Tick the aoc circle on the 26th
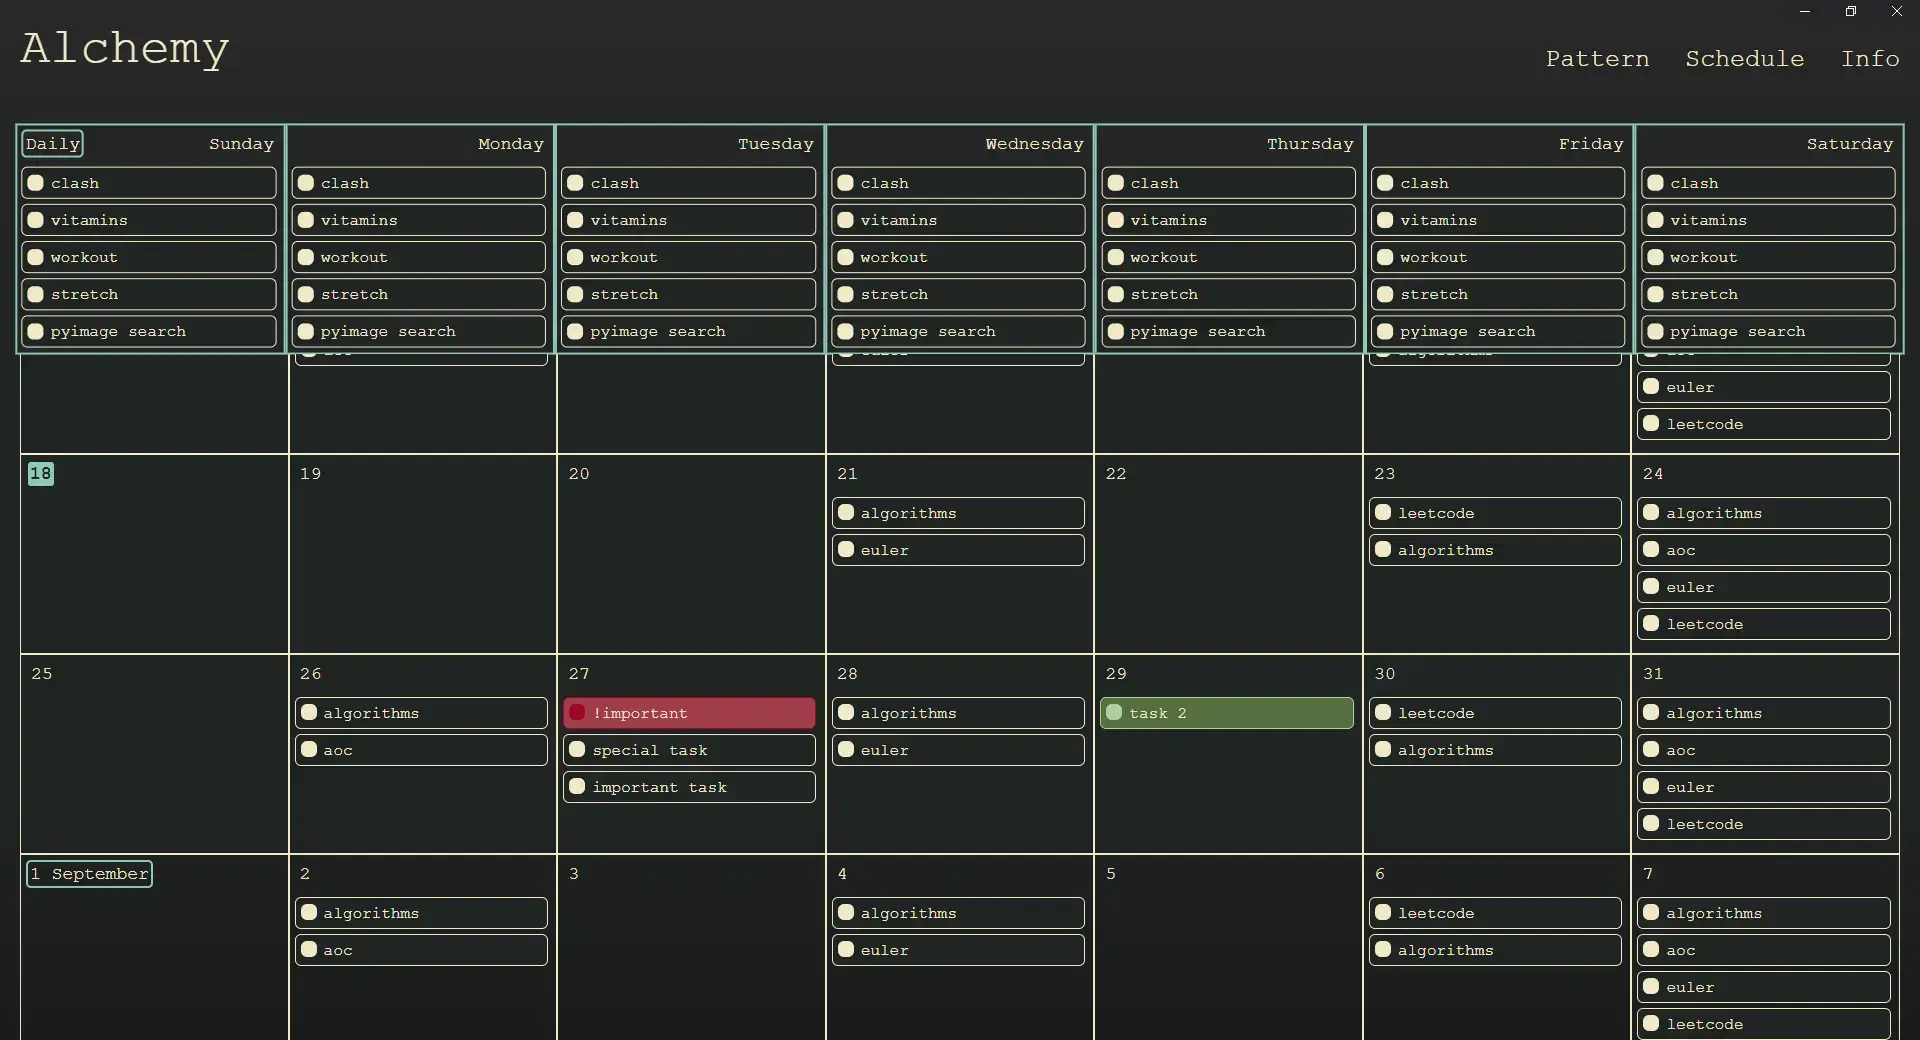Image resolution: width=1920 pixels, height=1040 pixels. tap(309, 750)
